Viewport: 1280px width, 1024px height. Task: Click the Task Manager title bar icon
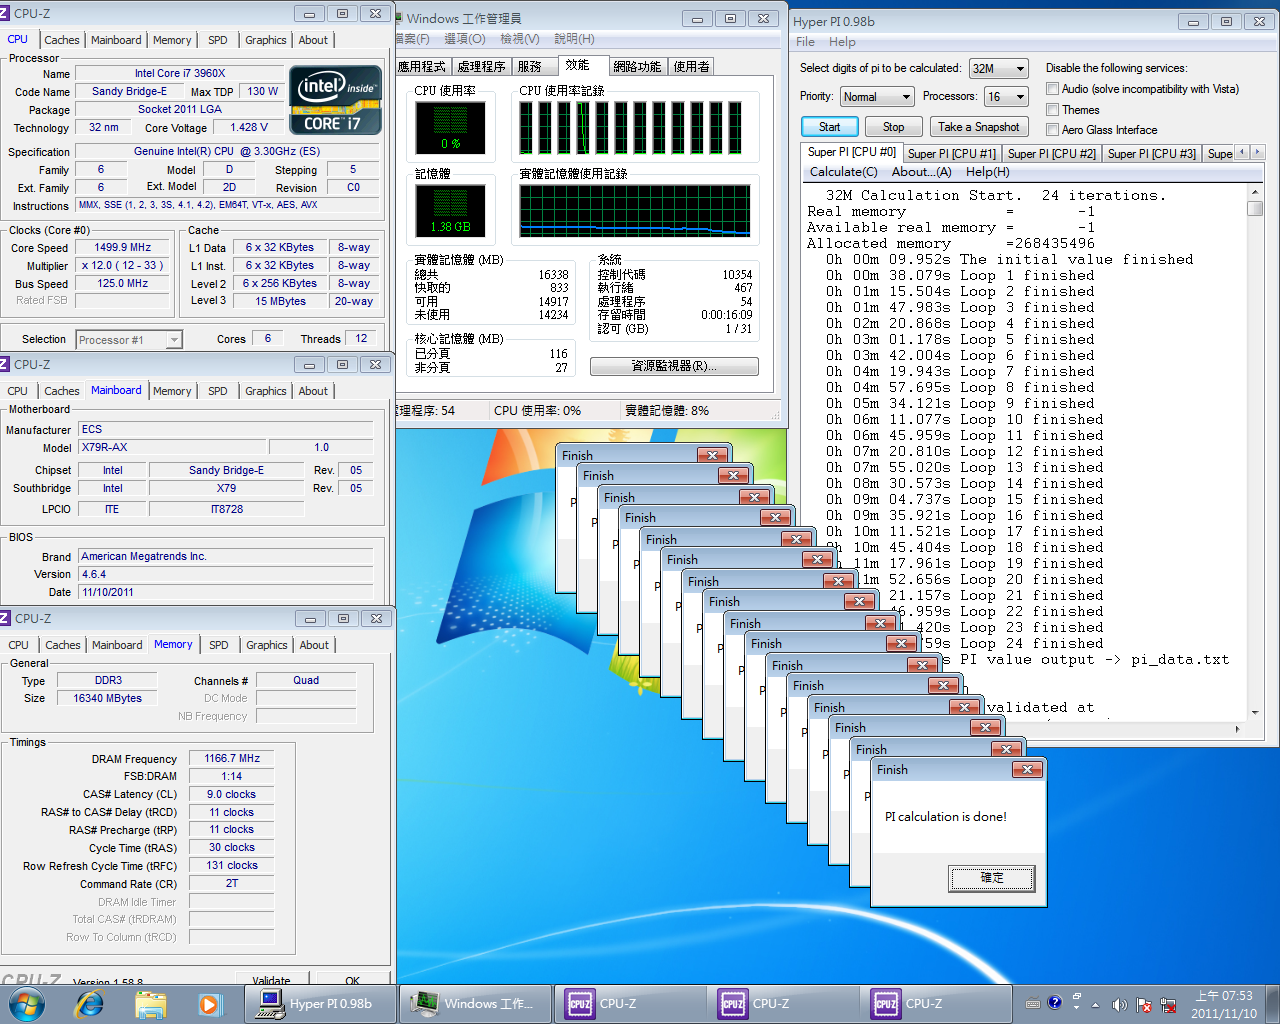point(399,18)
